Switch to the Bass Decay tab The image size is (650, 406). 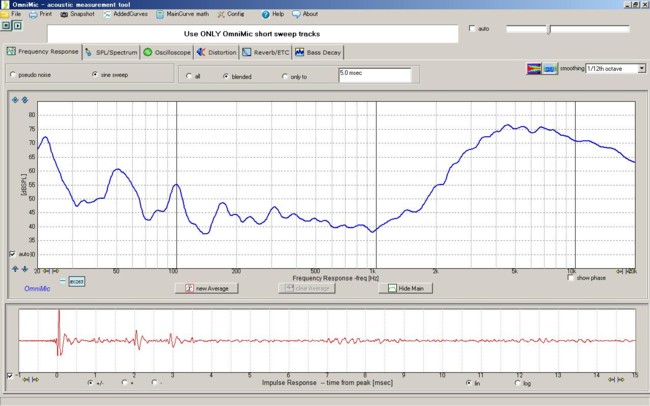point(318,53)
